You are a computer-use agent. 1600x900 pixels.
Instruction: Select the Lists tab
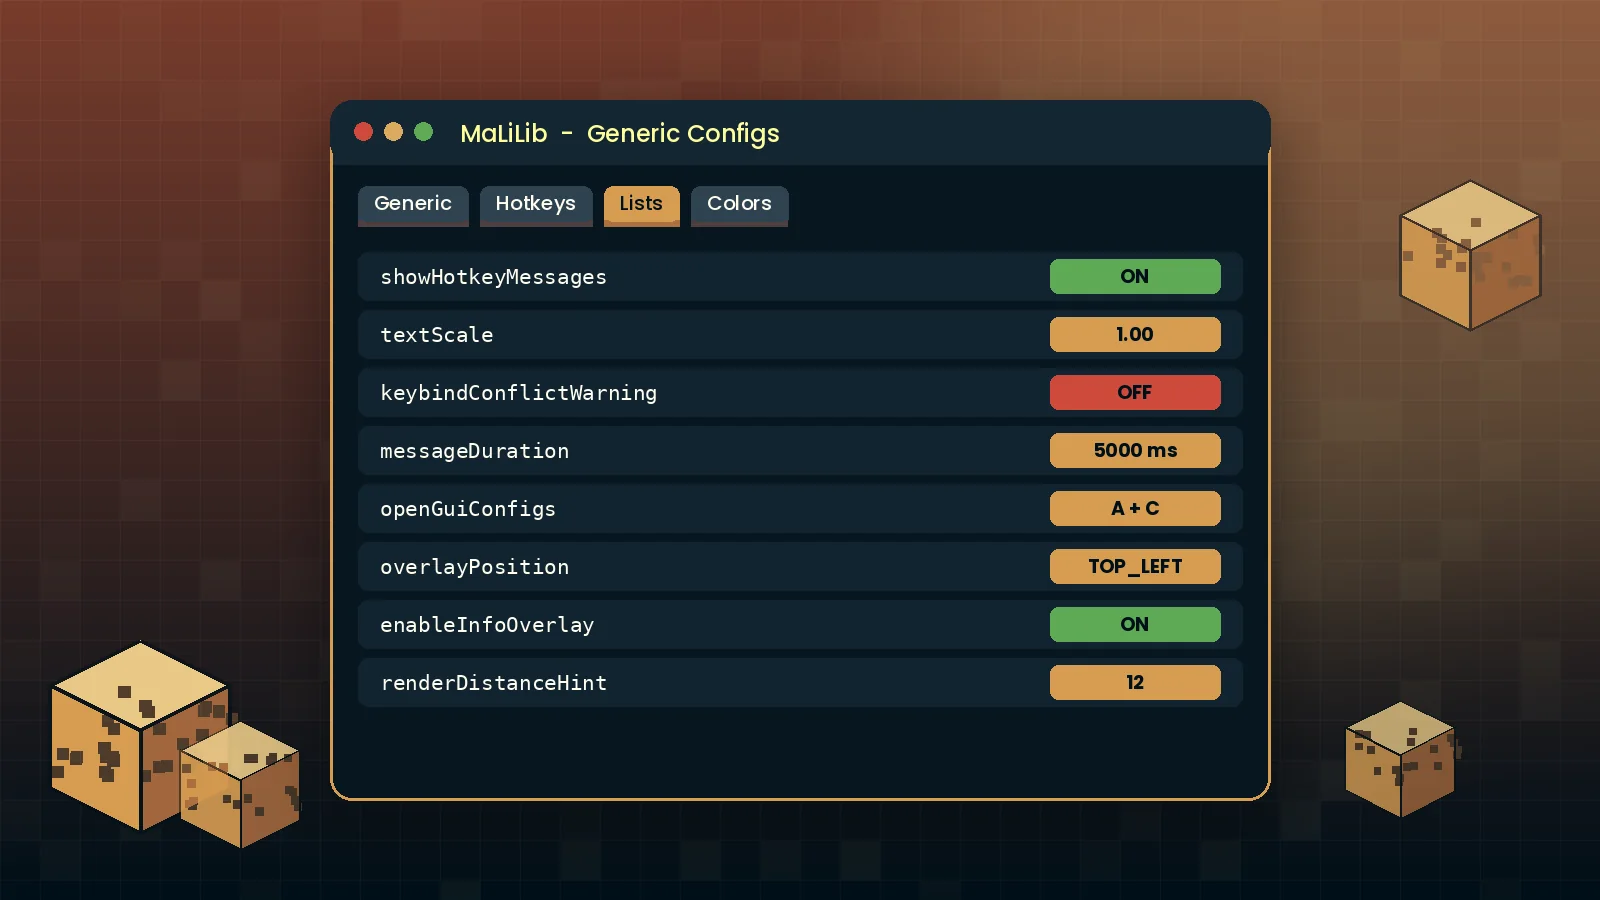tap(641, 205)
